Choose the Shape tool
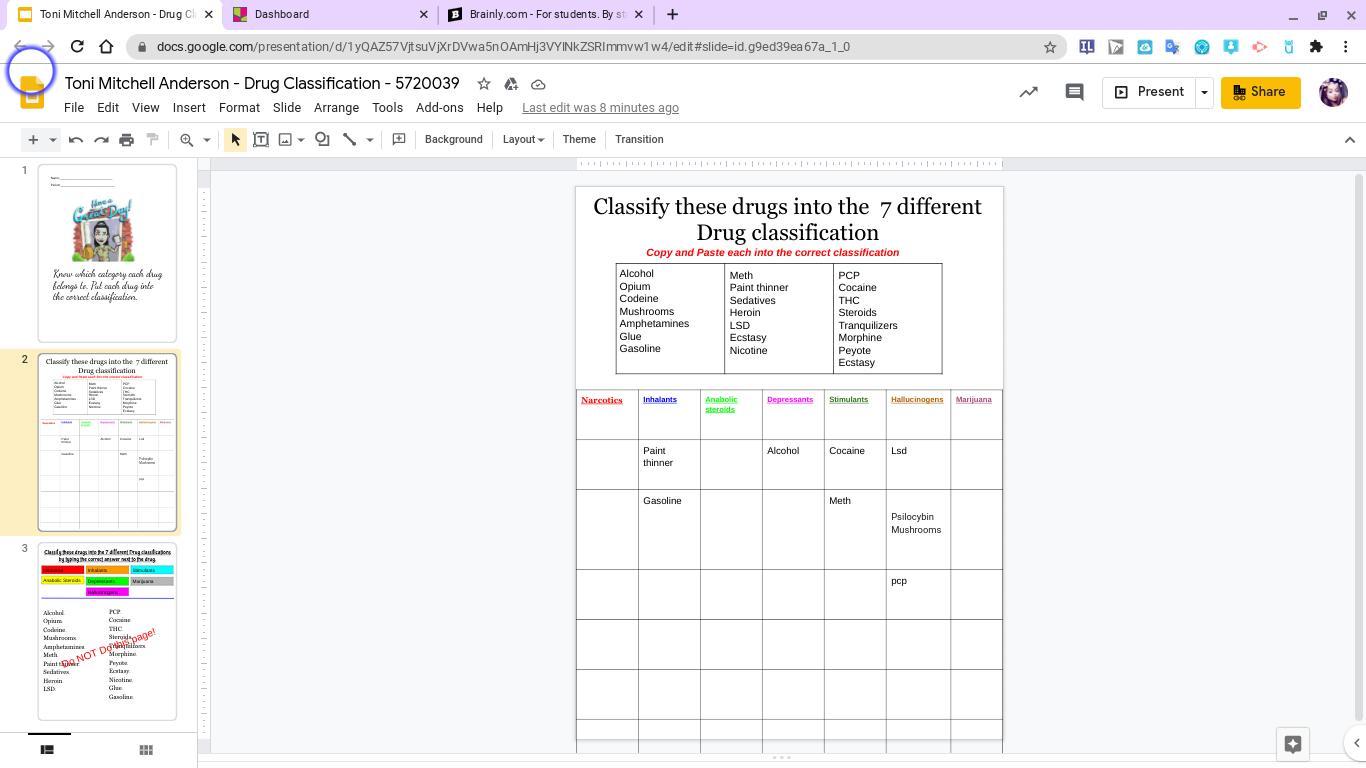This screenshot has height=768, width=1366. 322,140
